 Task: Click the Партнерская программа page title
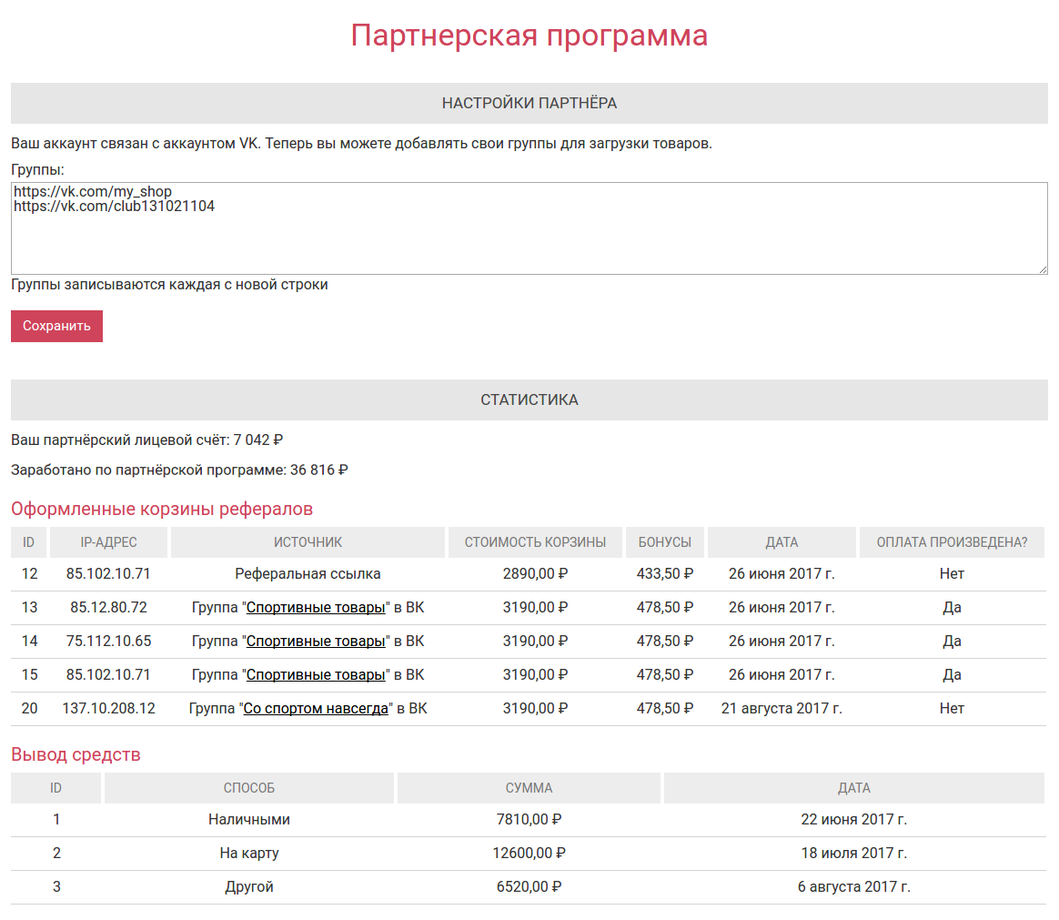click(529, 36)
